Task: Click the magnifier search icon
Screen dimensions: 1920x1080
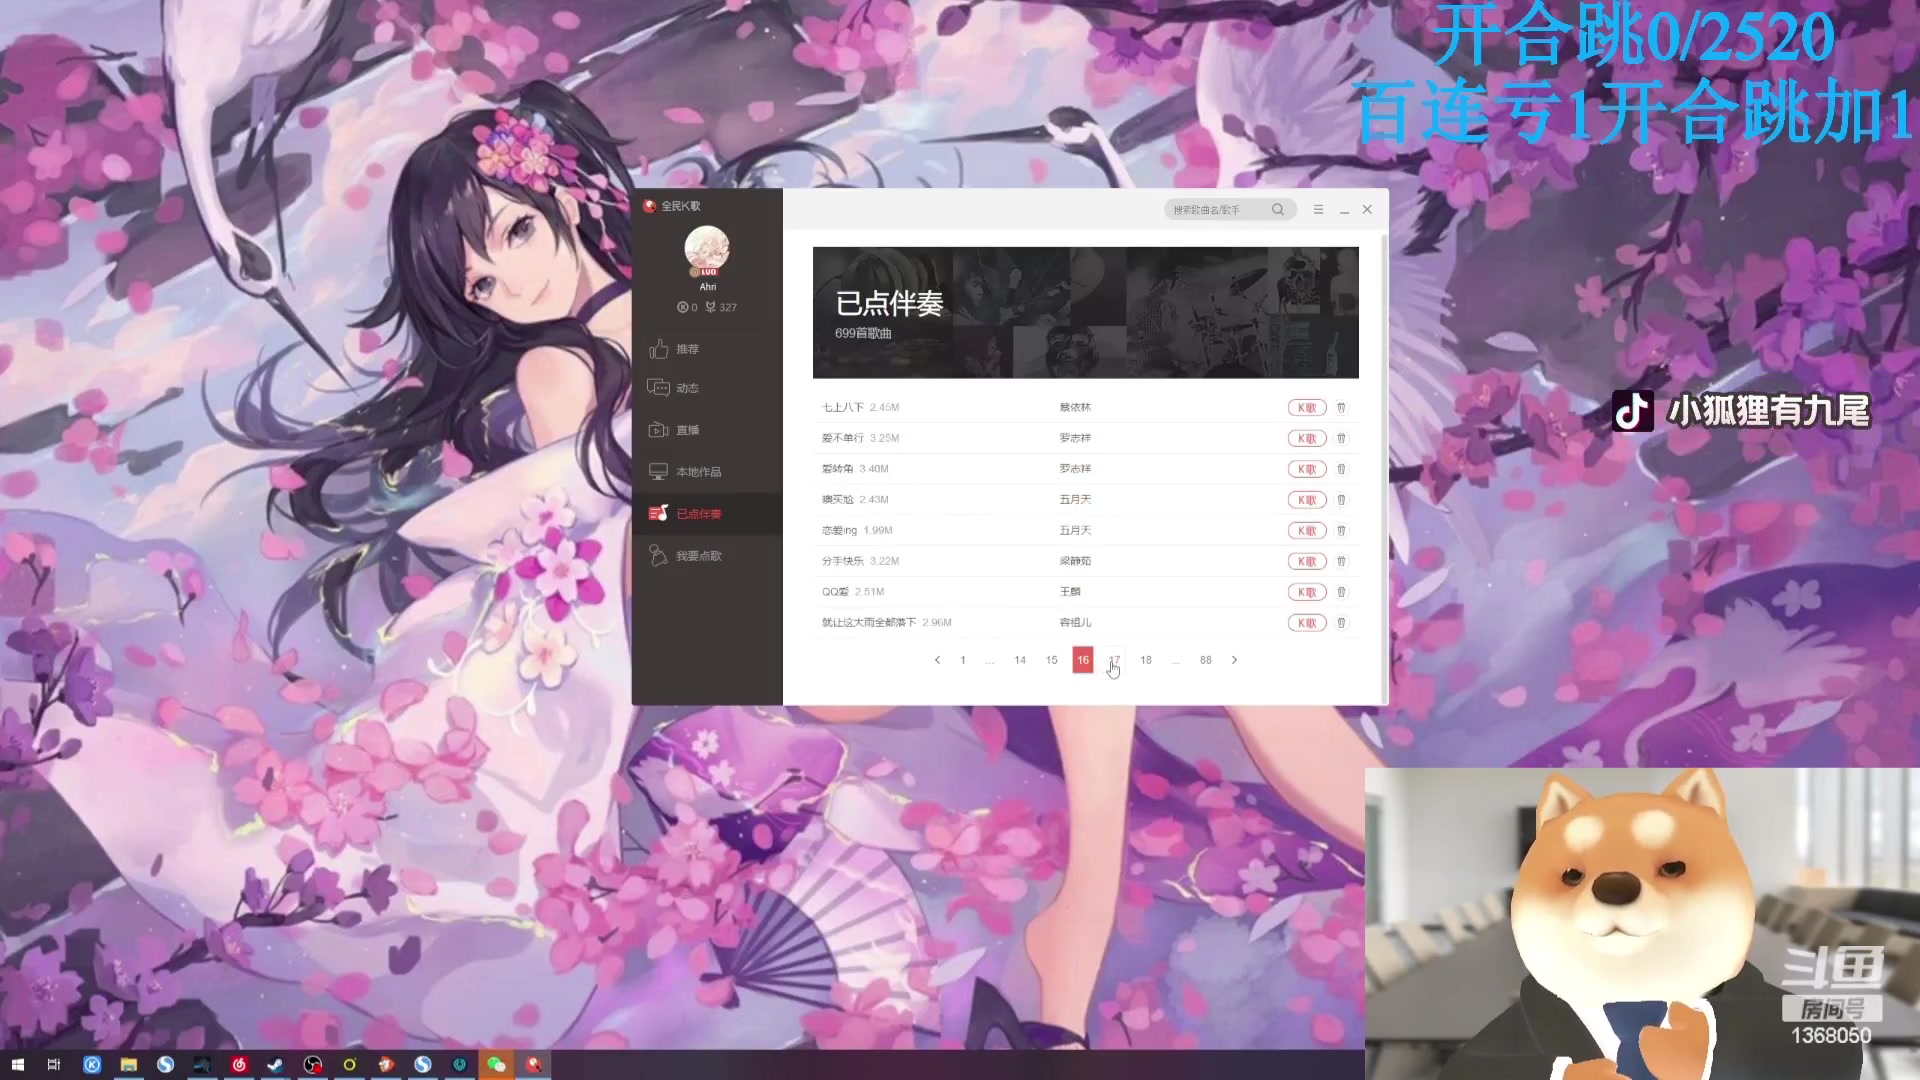Action: [1278, 210]
